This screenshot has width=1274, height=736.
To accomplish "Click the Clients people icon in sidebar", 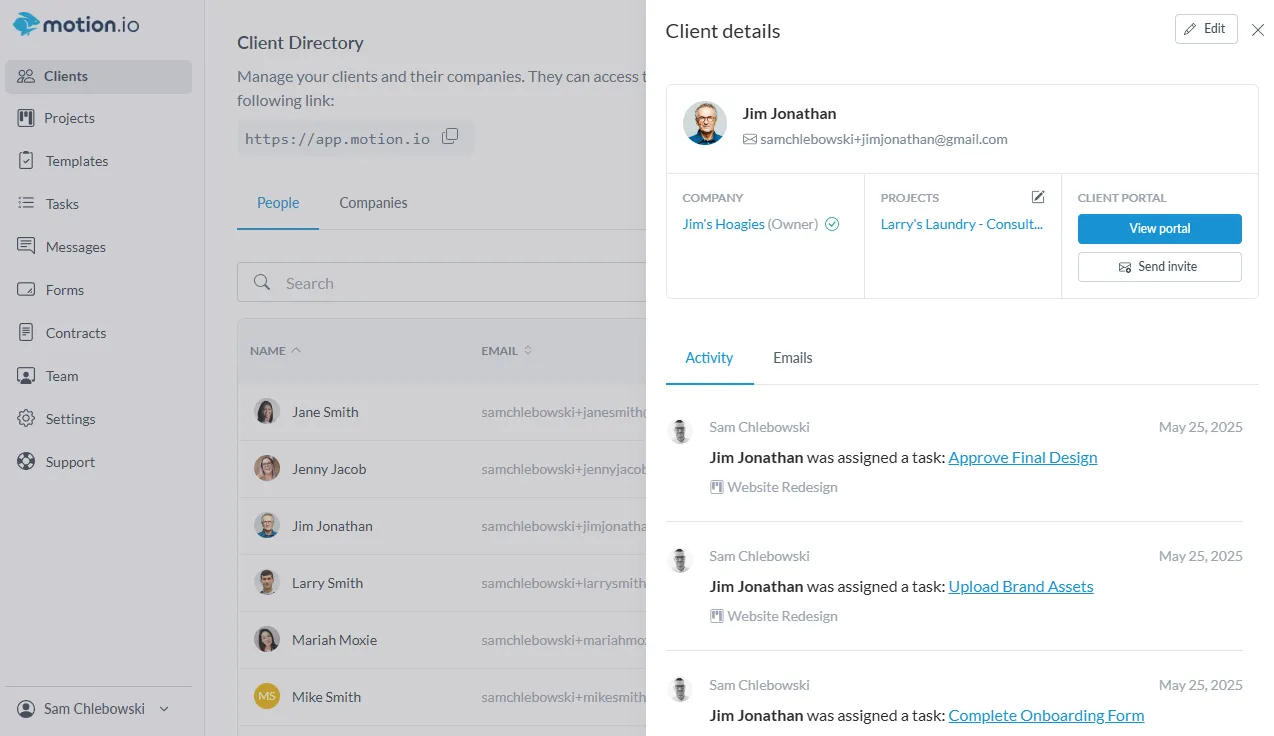I will coord(26,76).
